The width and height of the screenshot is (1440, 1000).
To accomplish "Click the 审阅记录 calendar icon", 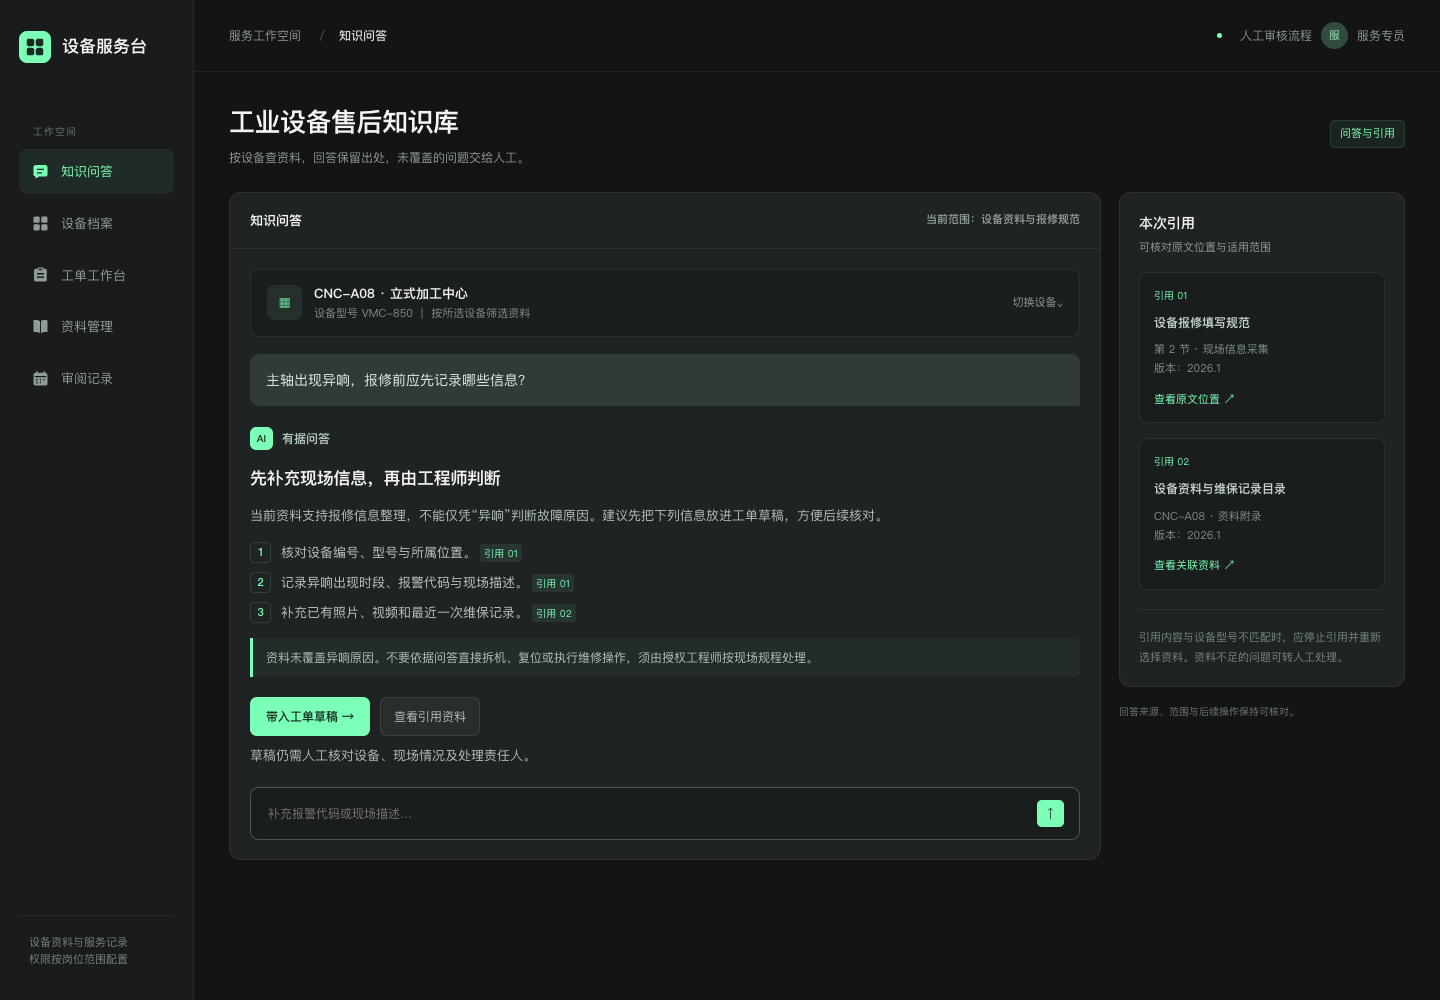I will [40, 379].
